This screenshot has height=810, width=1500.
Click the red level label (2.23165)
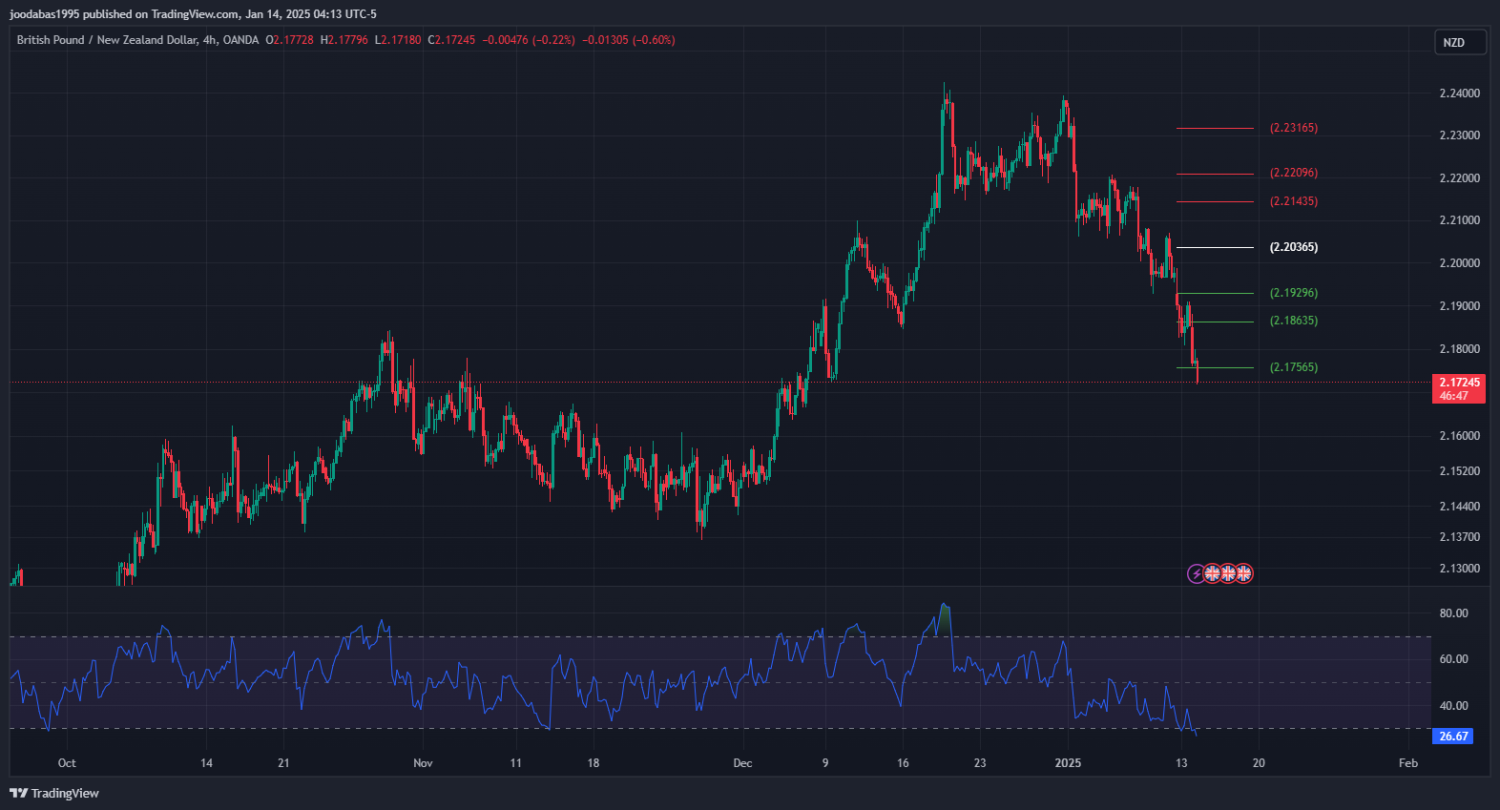tap(1294, 128)
